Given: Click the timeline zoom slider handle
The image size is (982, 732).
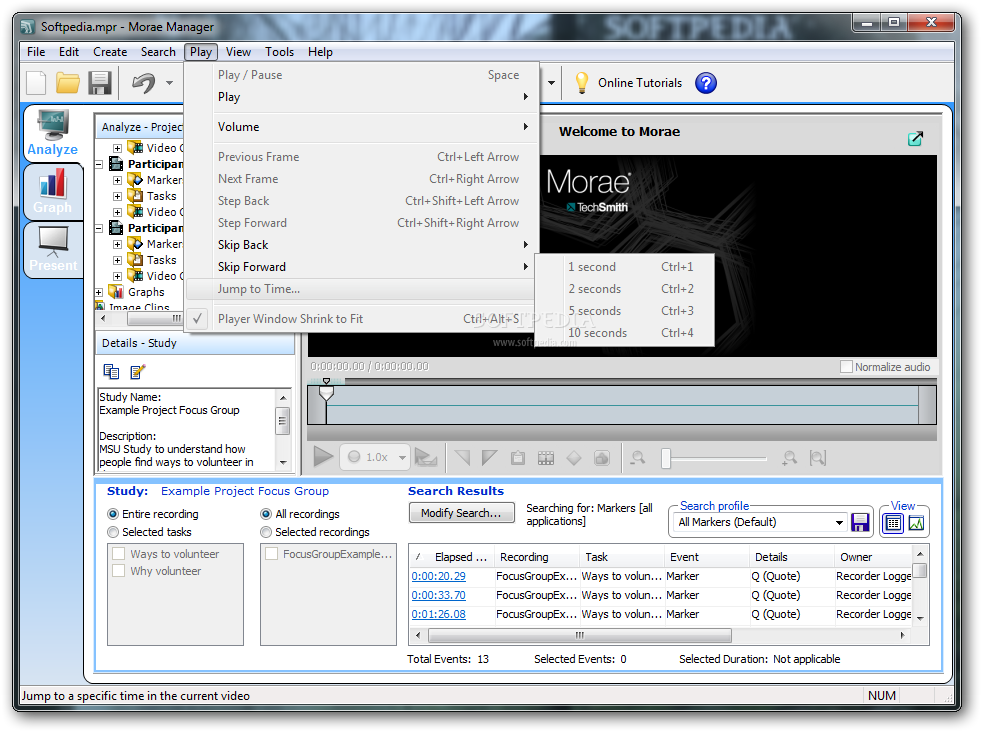Looking at the screenshot, I should 666,458.
